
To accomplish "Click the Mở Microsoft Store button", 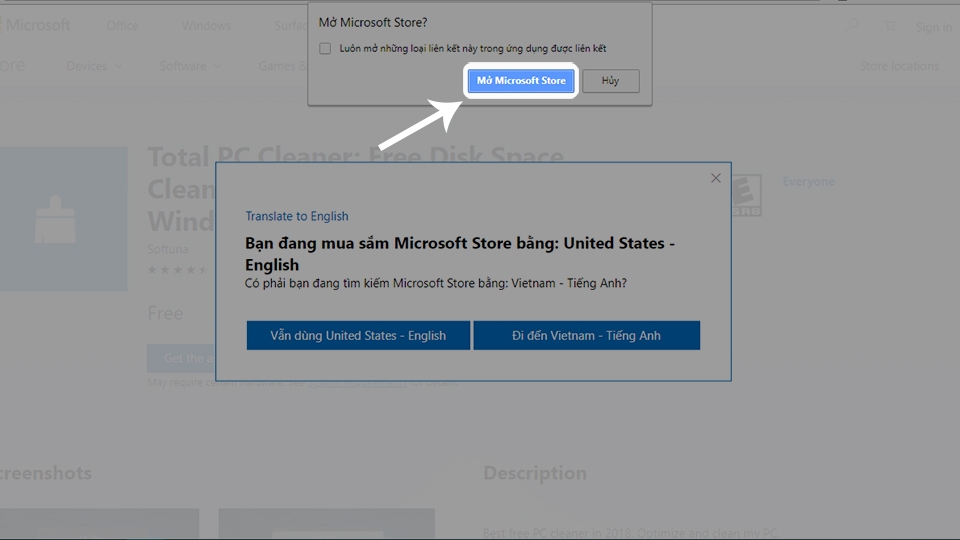I will click(x=521, y=81).
